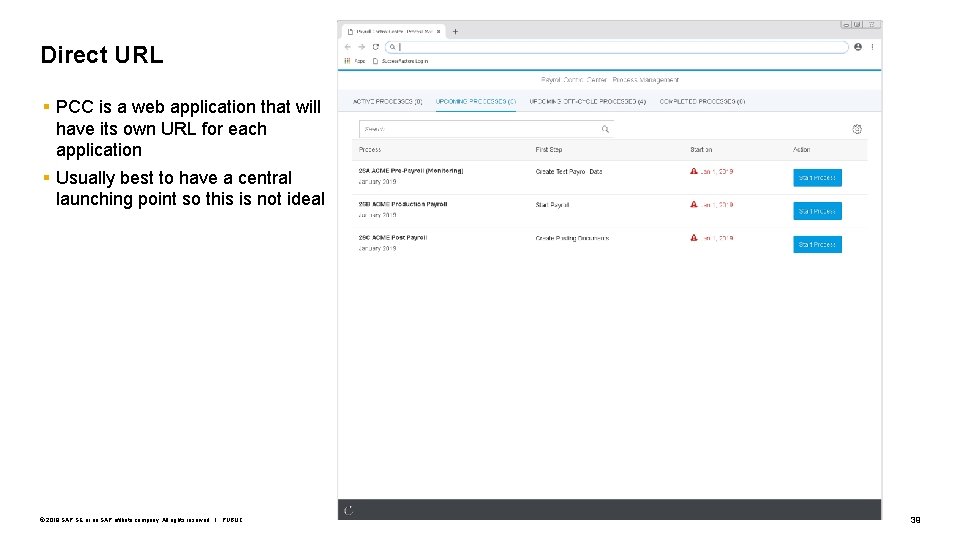Click the 'Start Payroll' first step text
This screenshot has height=540, width=960.
(552, 205)
